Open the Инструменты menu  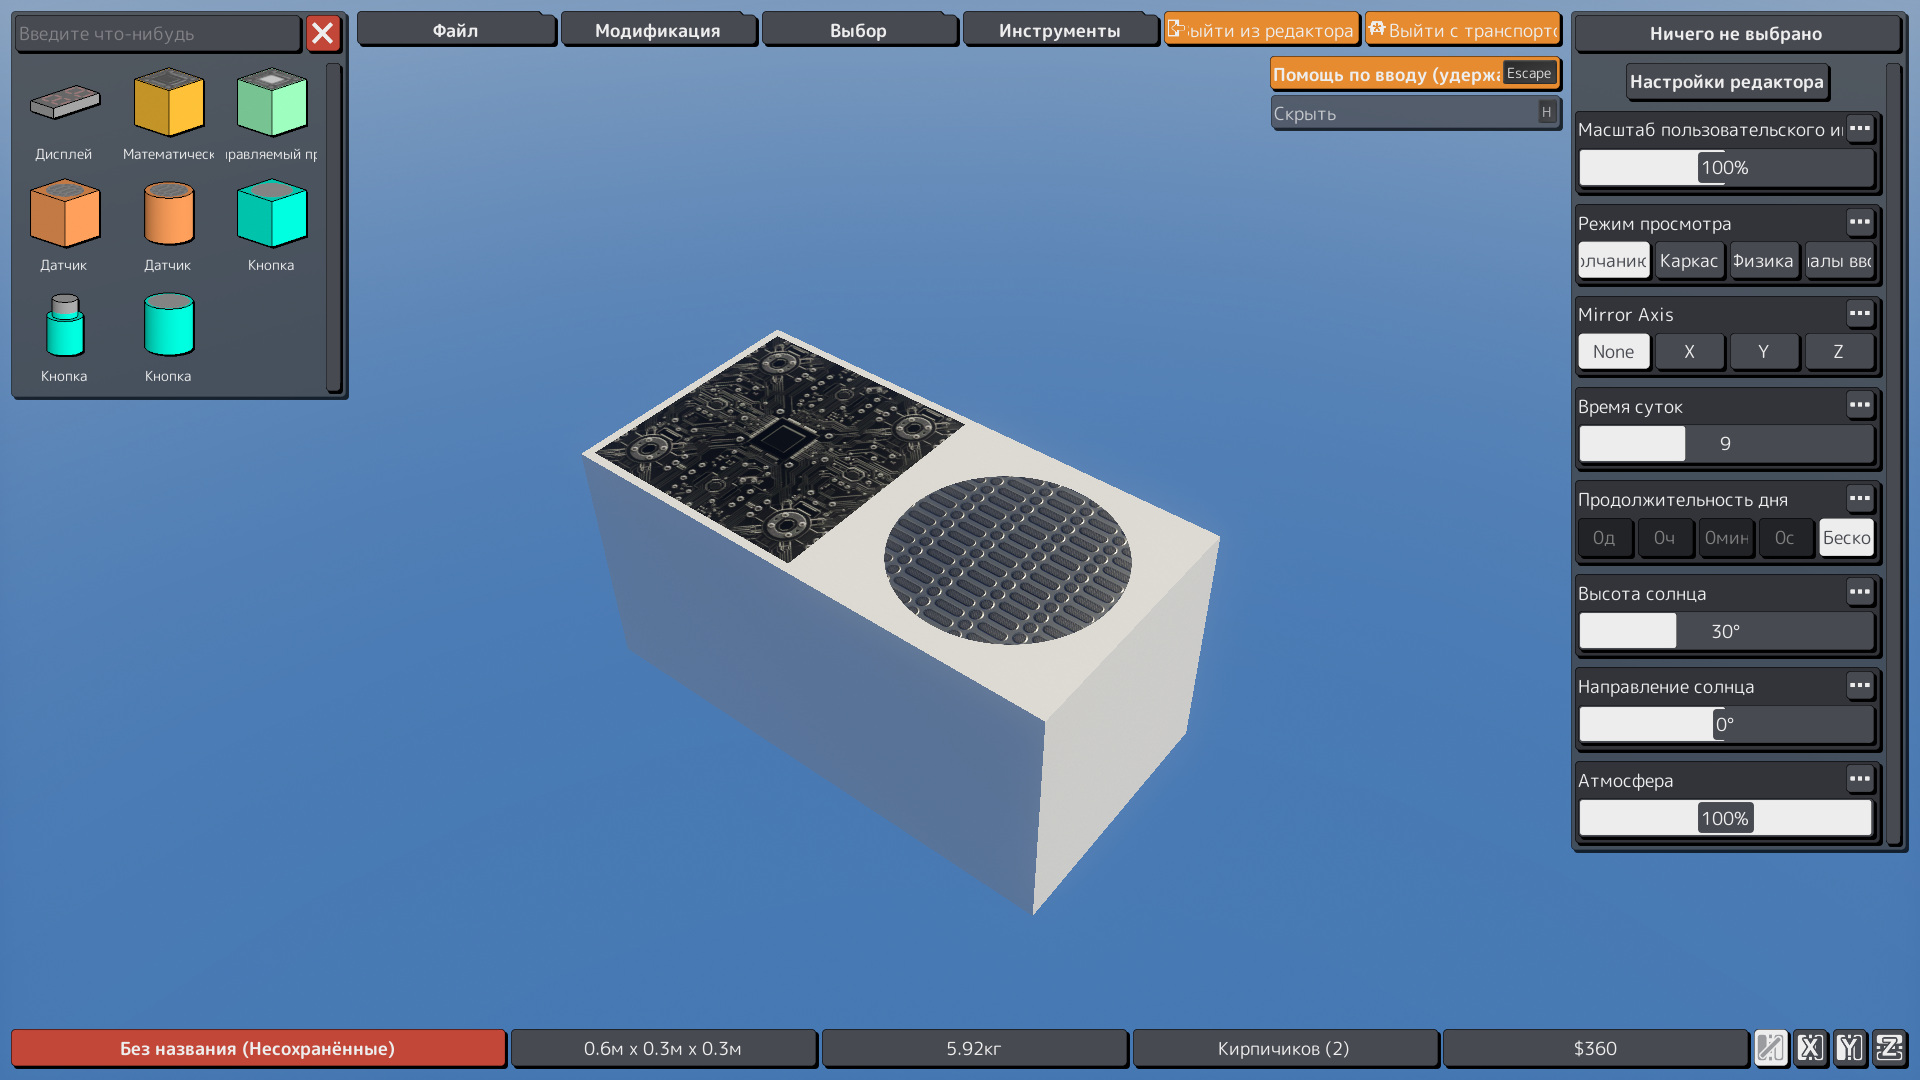[1059, 31]
